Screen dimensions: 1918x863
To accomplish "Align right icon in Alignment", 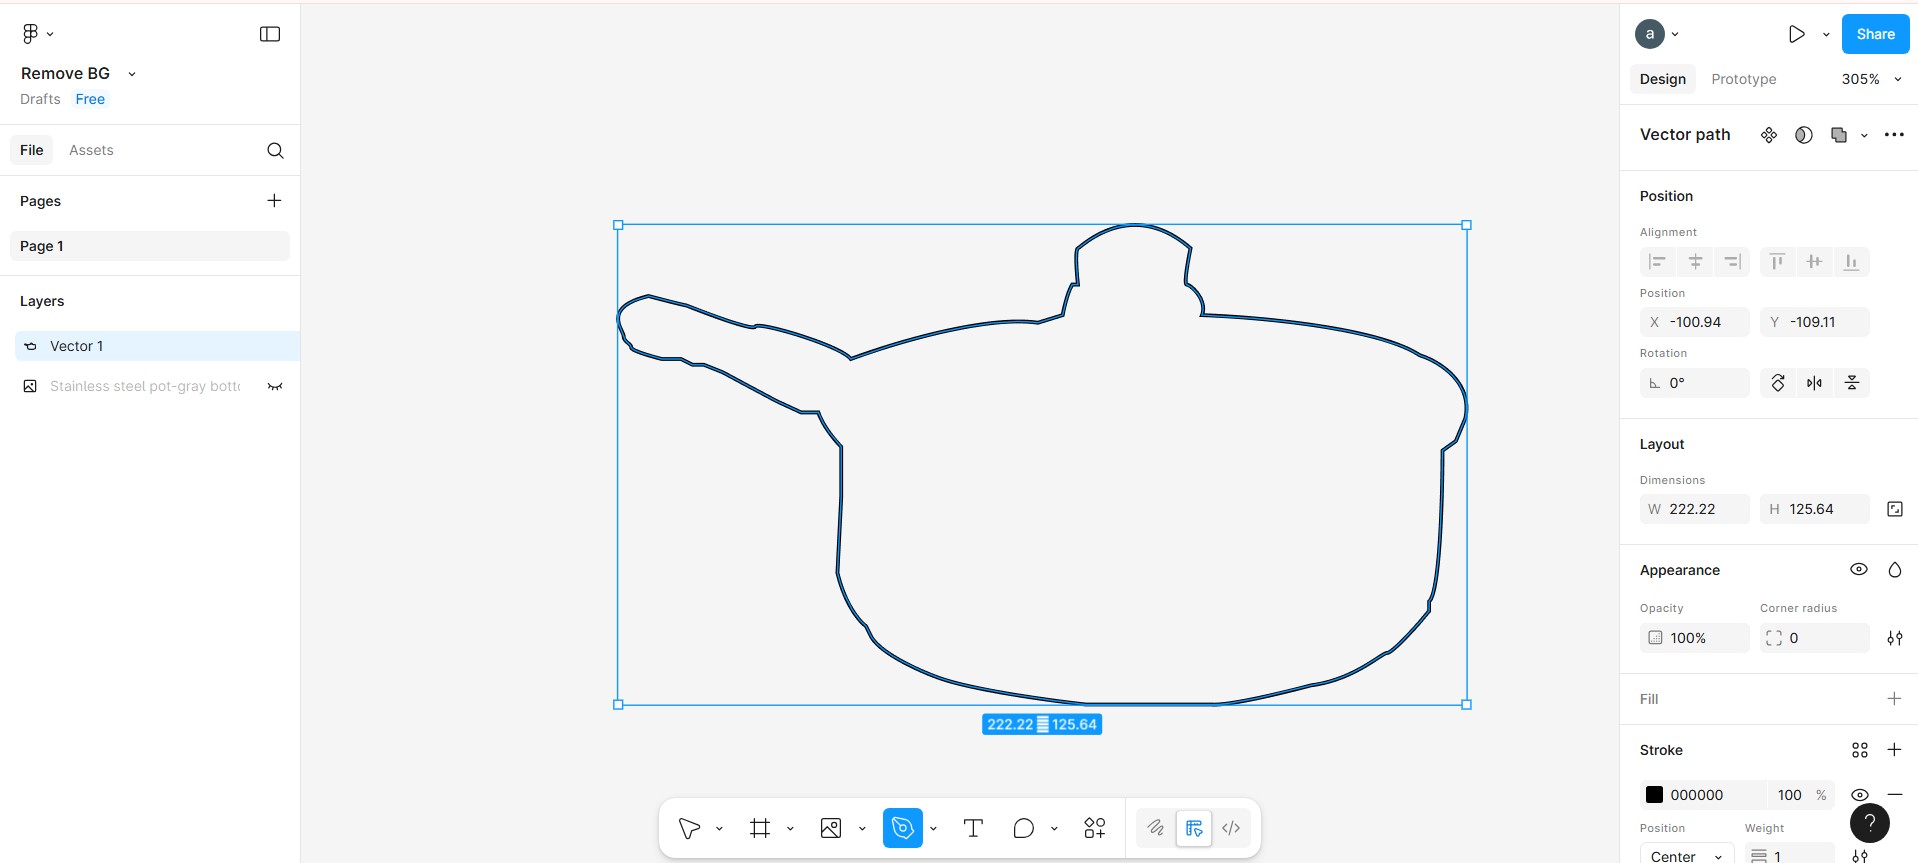I will point(1732,262).
